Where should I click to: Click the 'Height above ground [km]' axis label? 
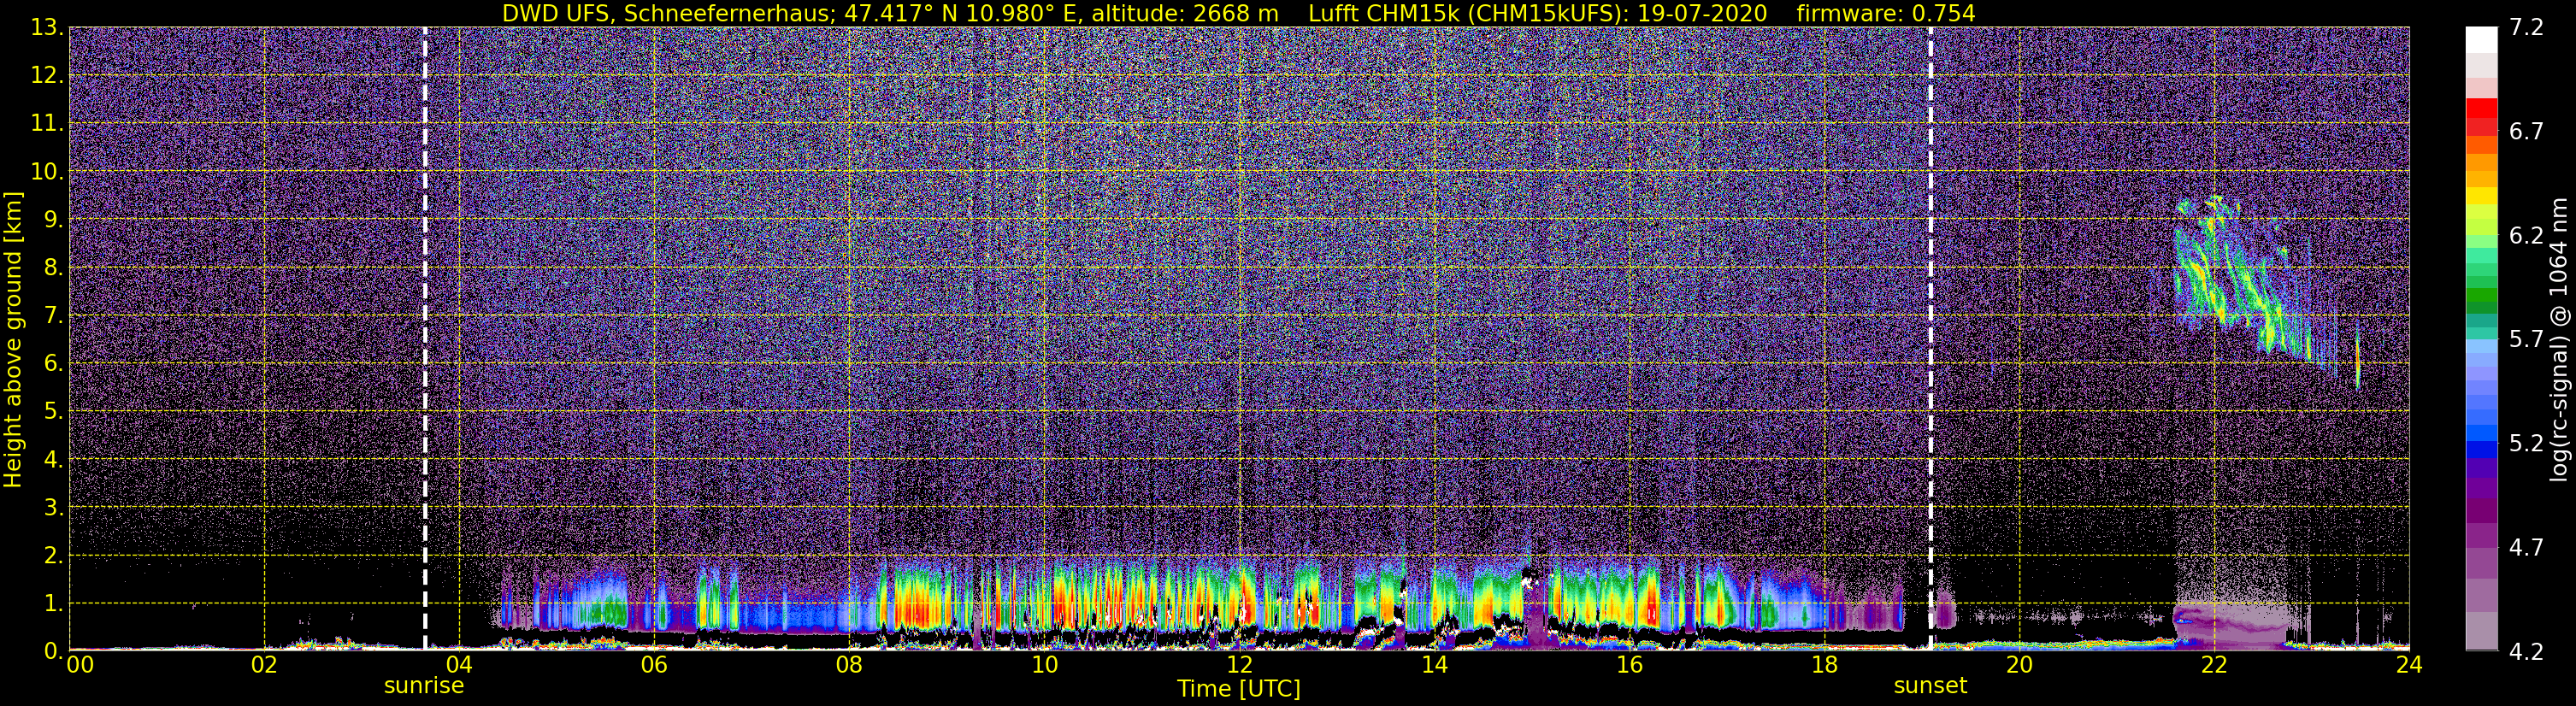[13, 339]
